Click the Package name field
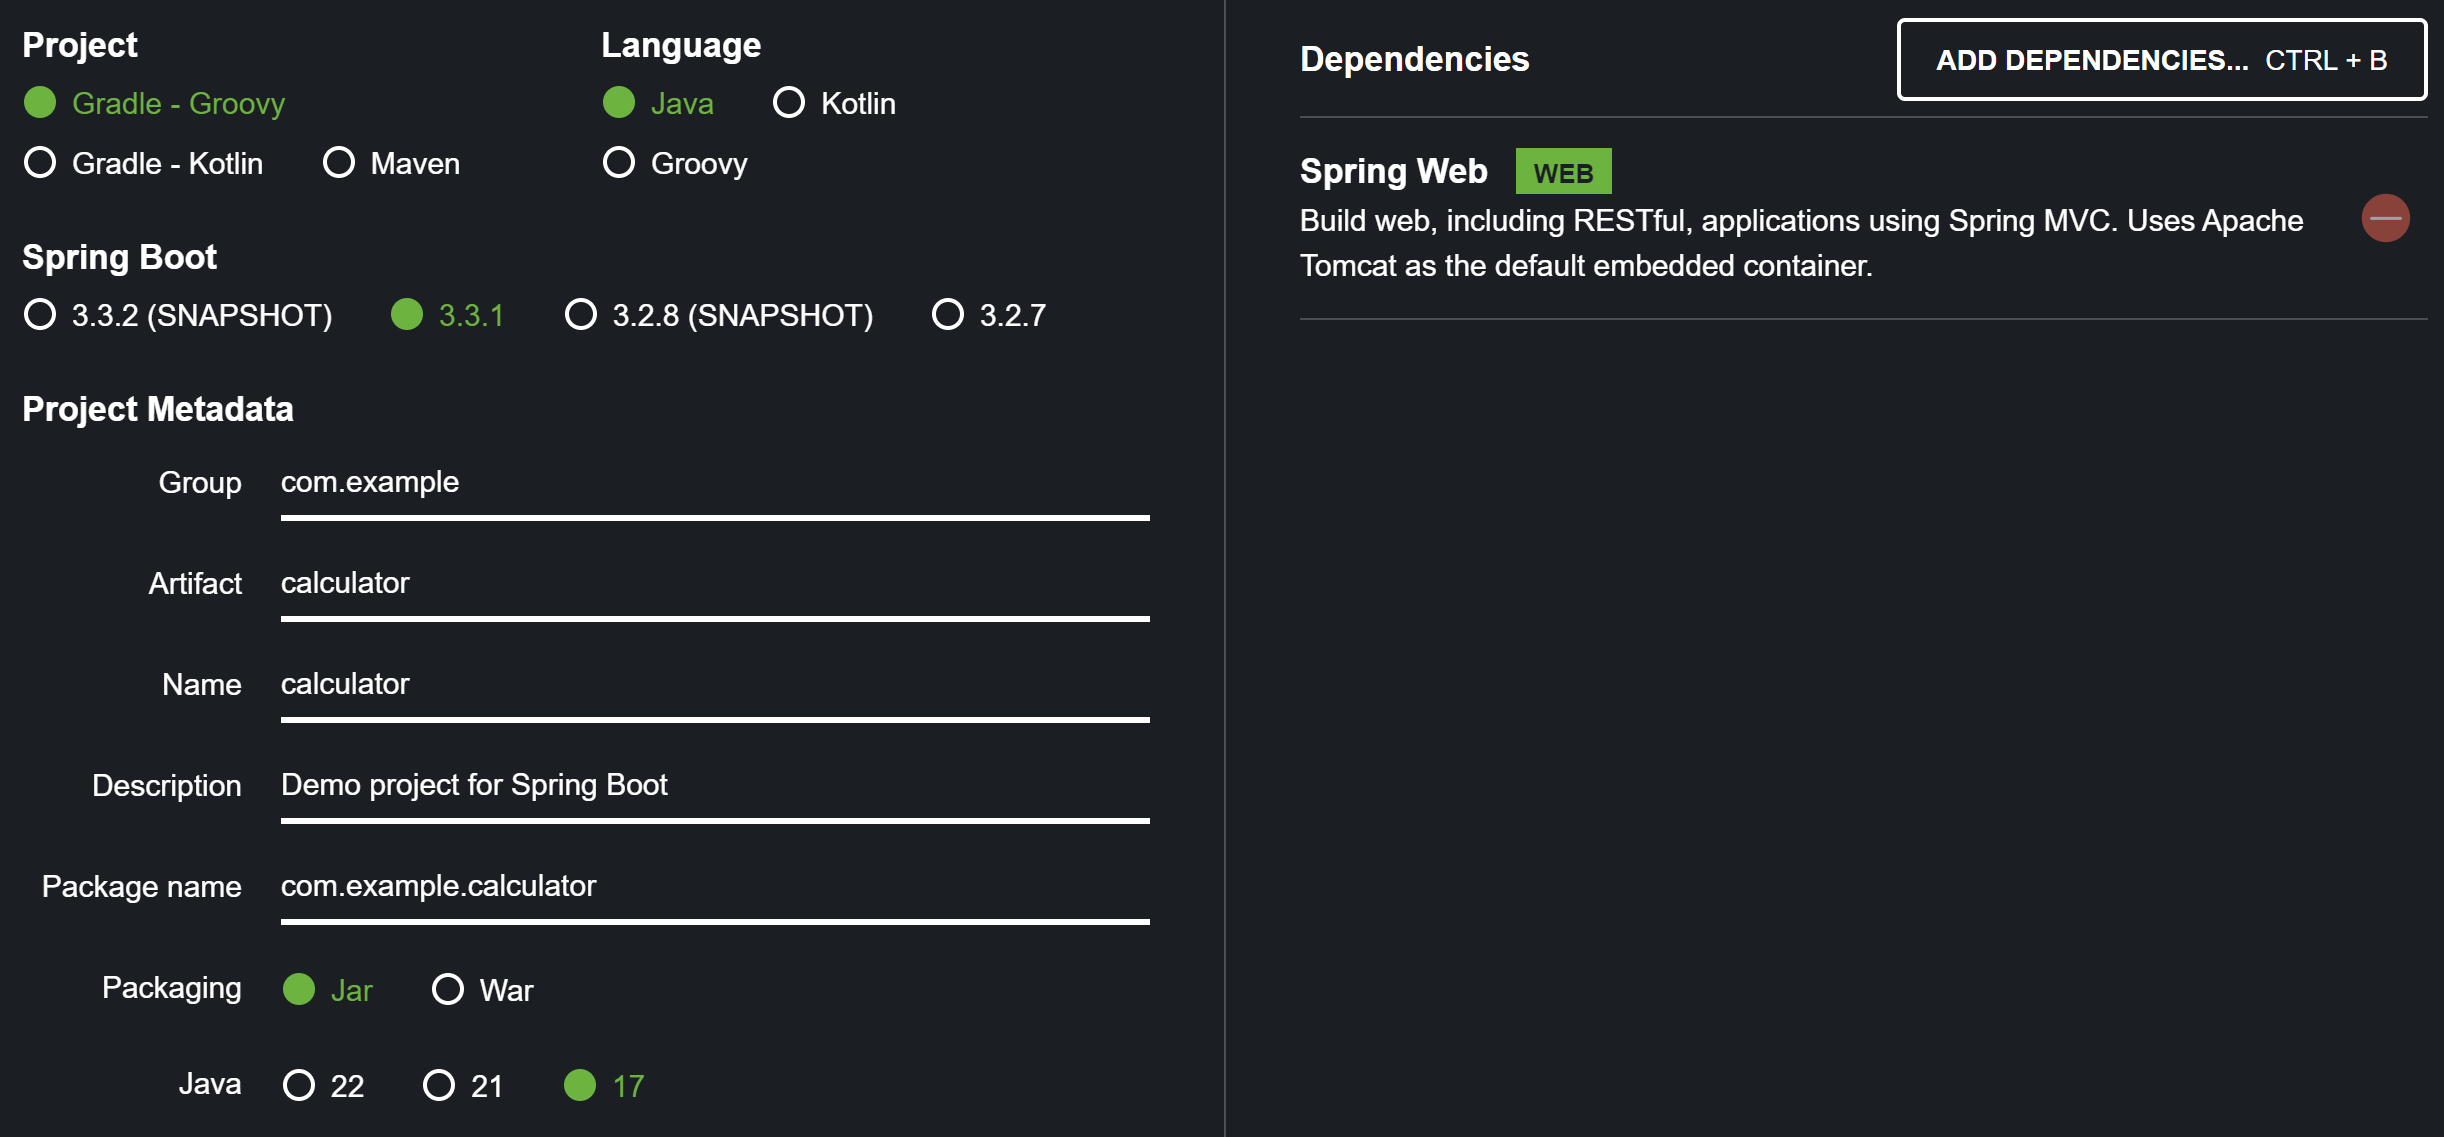Image resolution: width=2444 pixels, height=1137 pixels. [x=714, y=887]
